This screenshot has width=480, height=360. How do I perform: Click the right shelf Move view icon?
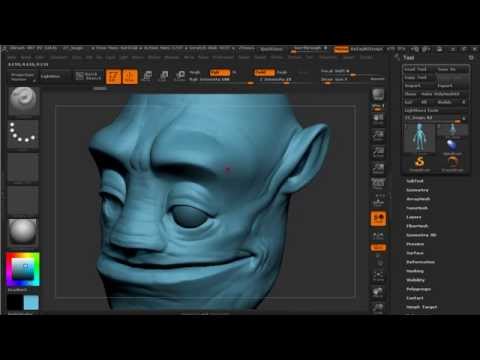[378, 292]
